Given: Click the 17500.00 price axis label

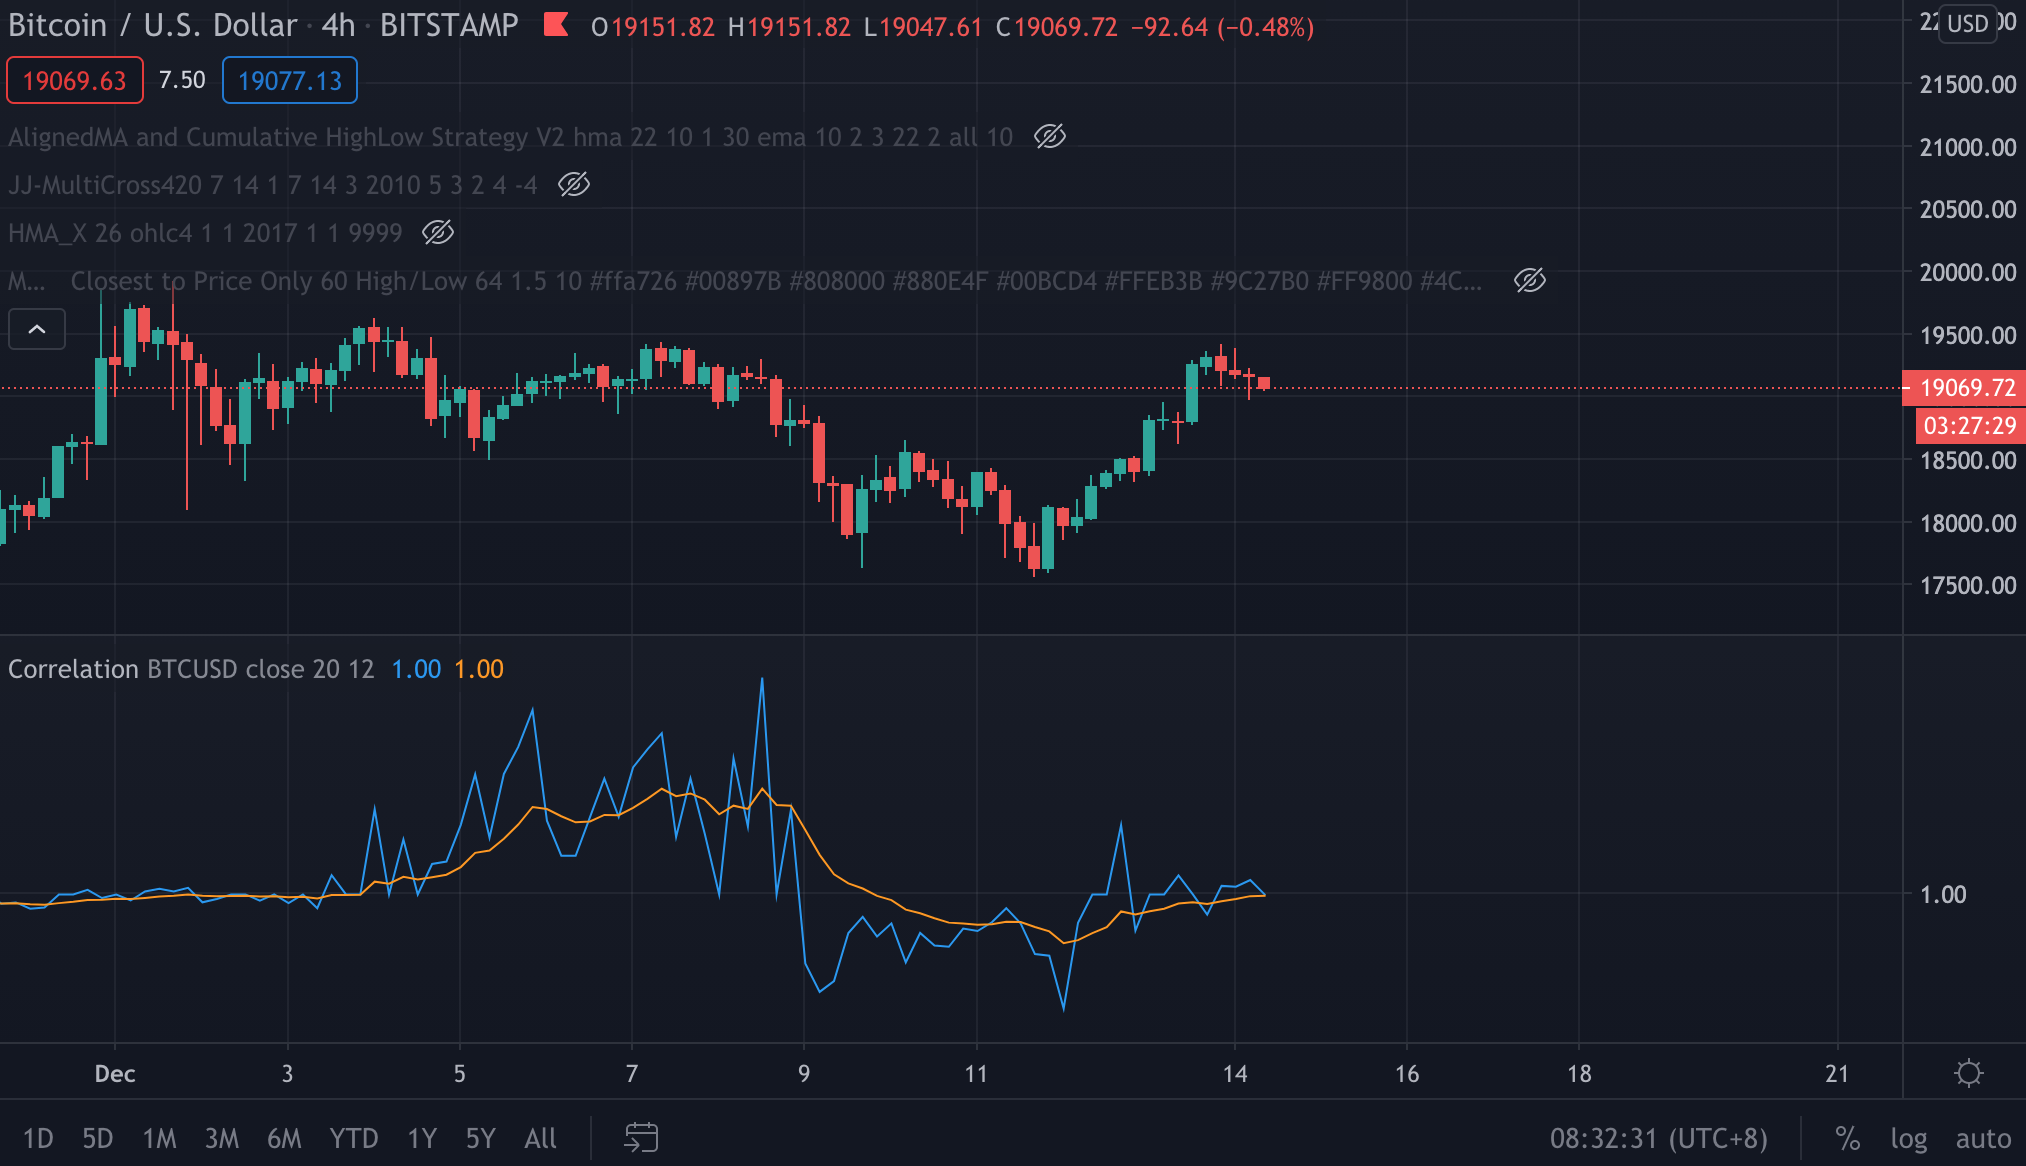Looking at the screenshot, I should pyautogui.click(x=1968, y=585).
